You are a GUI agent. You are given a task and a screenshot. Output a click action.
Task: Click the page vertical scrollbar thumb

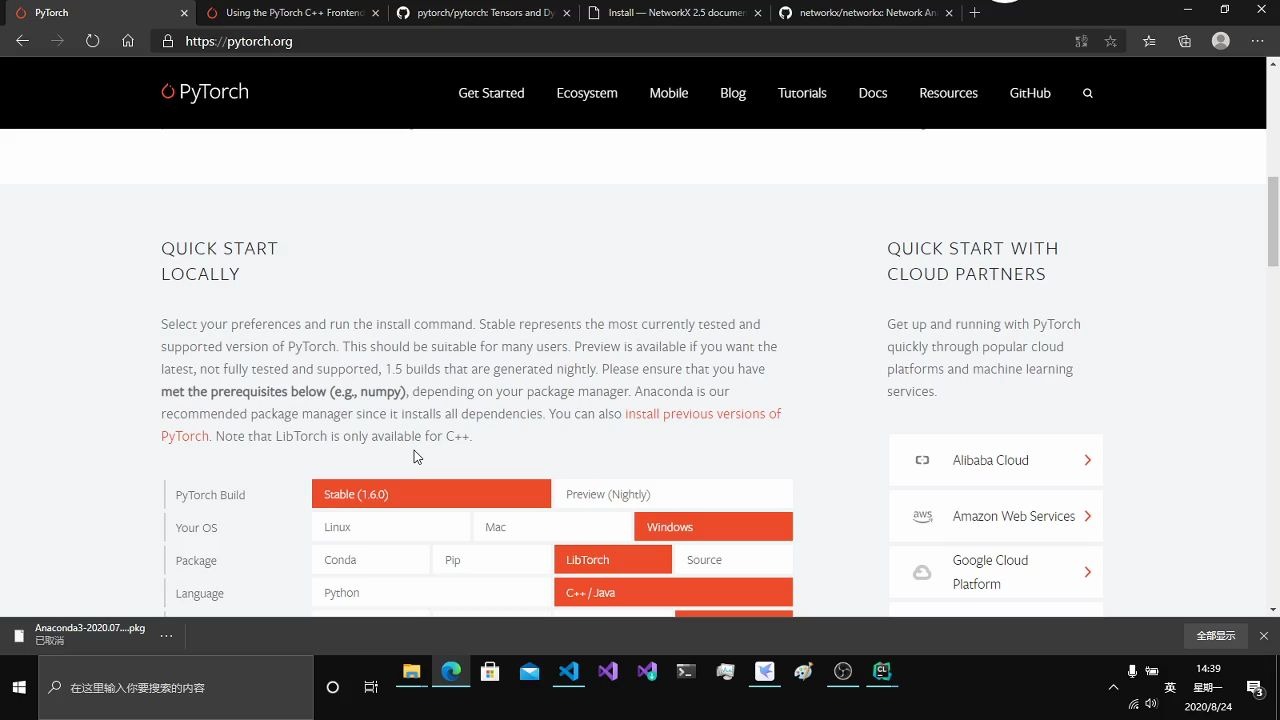tap(1273, 222)
